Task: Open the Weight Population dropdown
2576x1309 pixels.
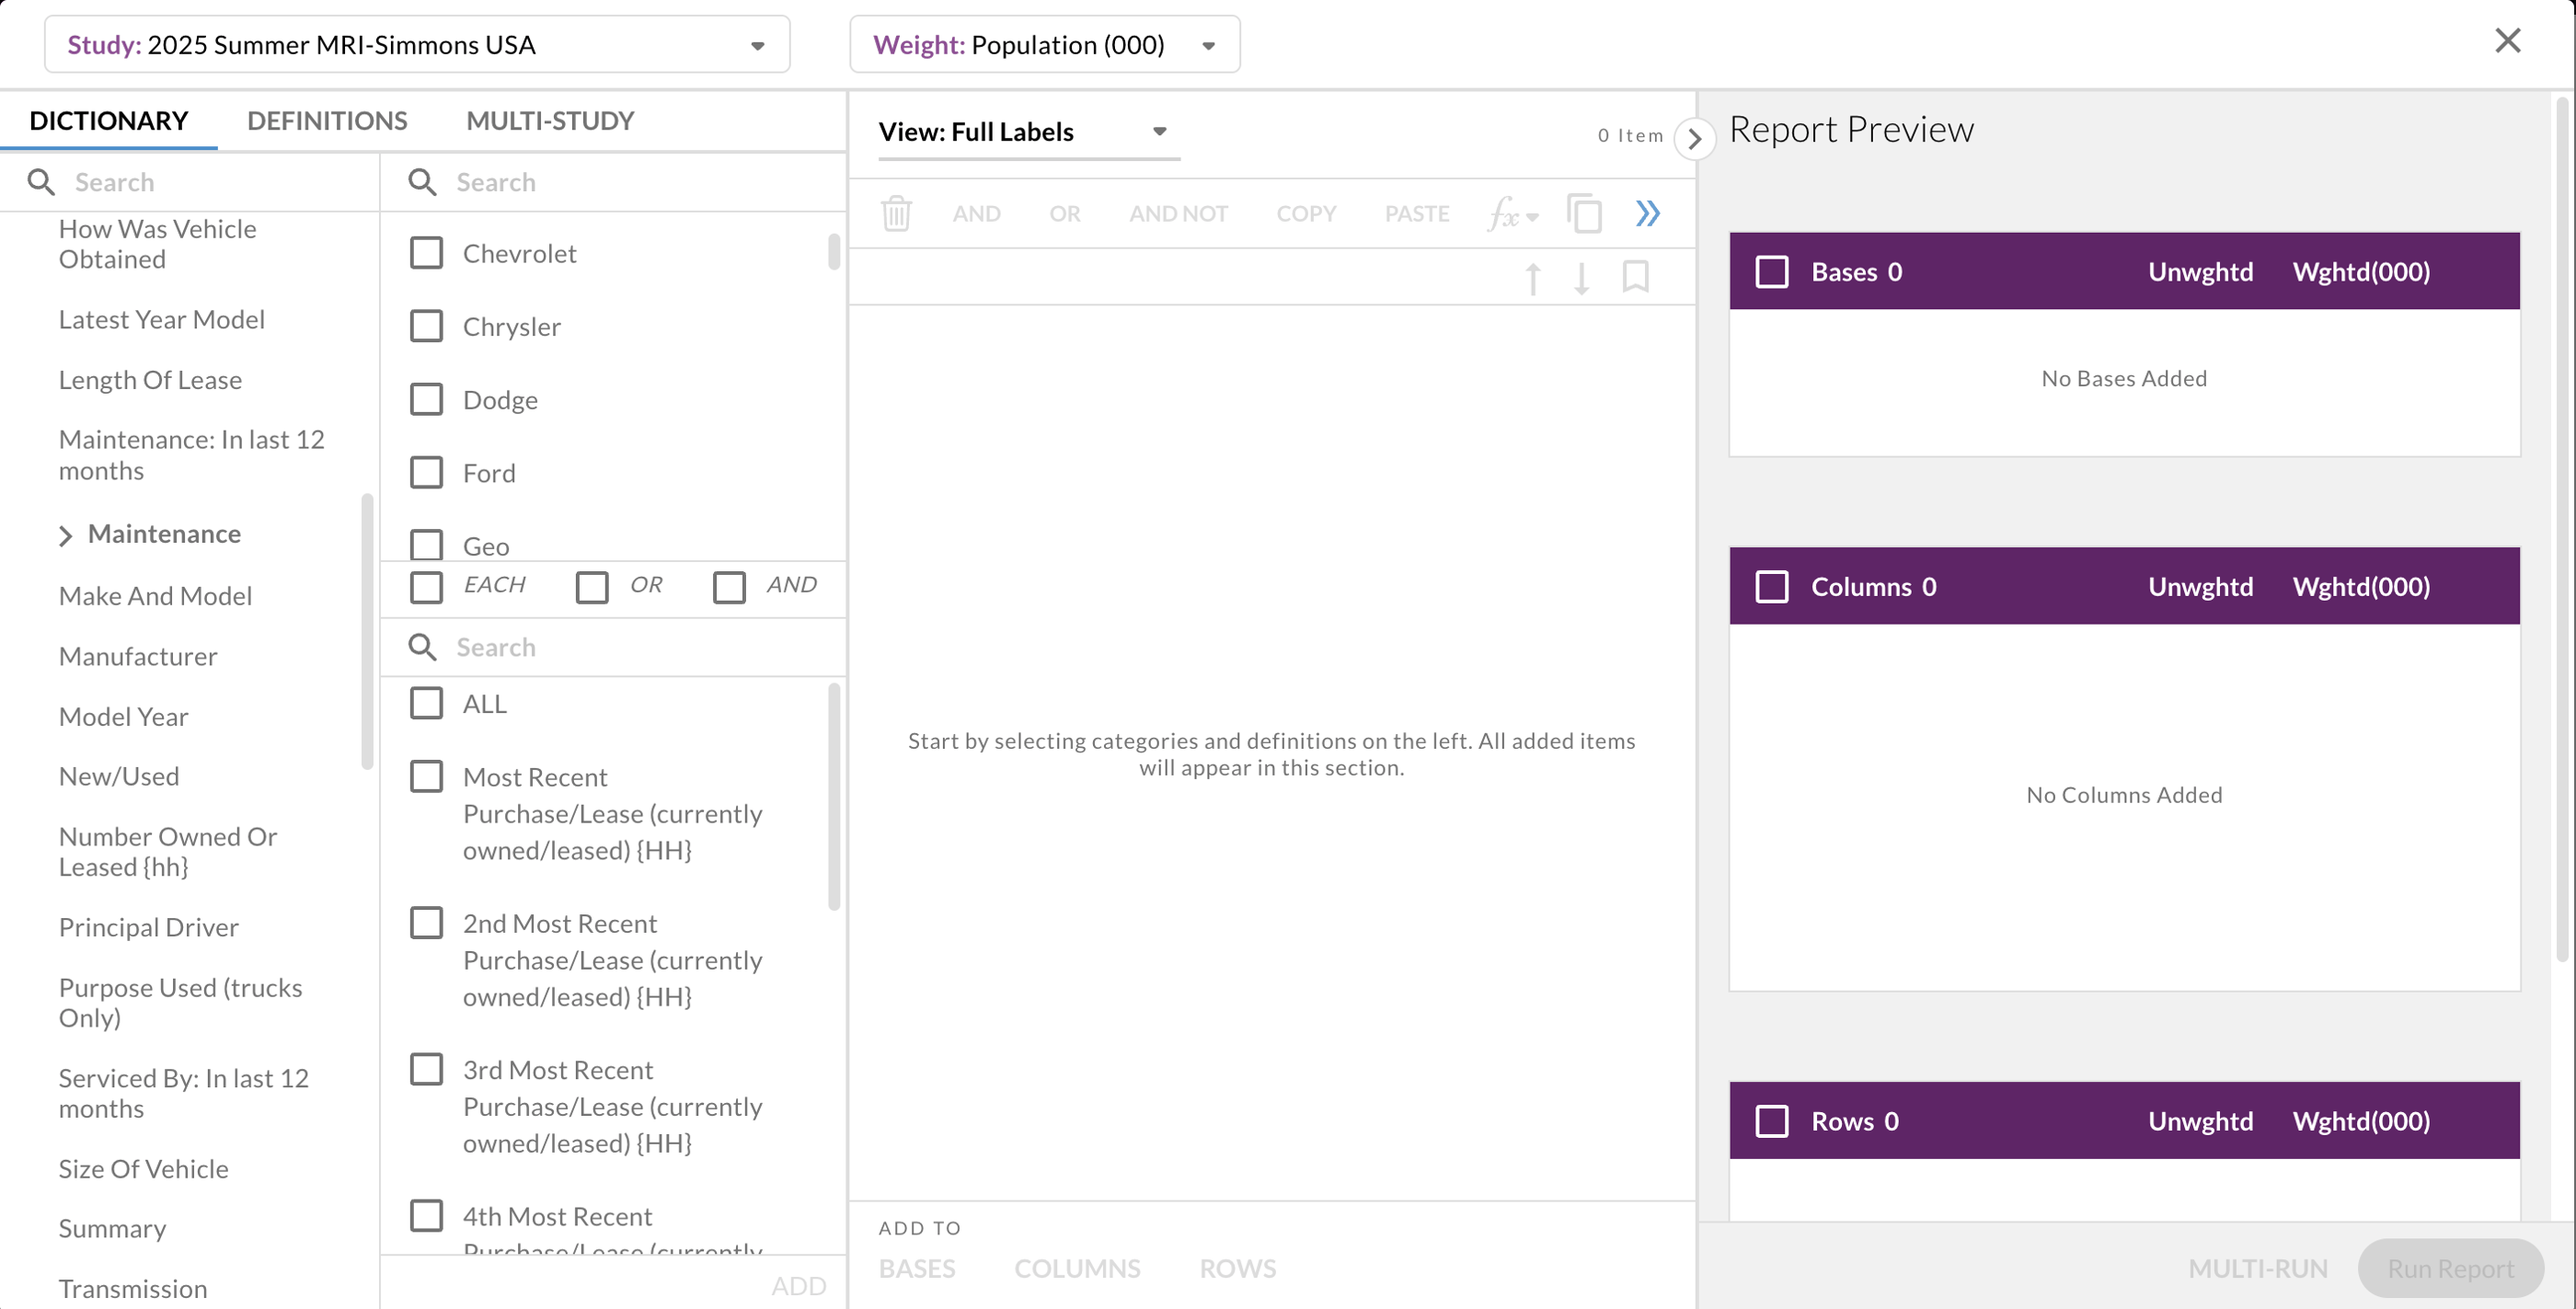Action: point(1044,44)
